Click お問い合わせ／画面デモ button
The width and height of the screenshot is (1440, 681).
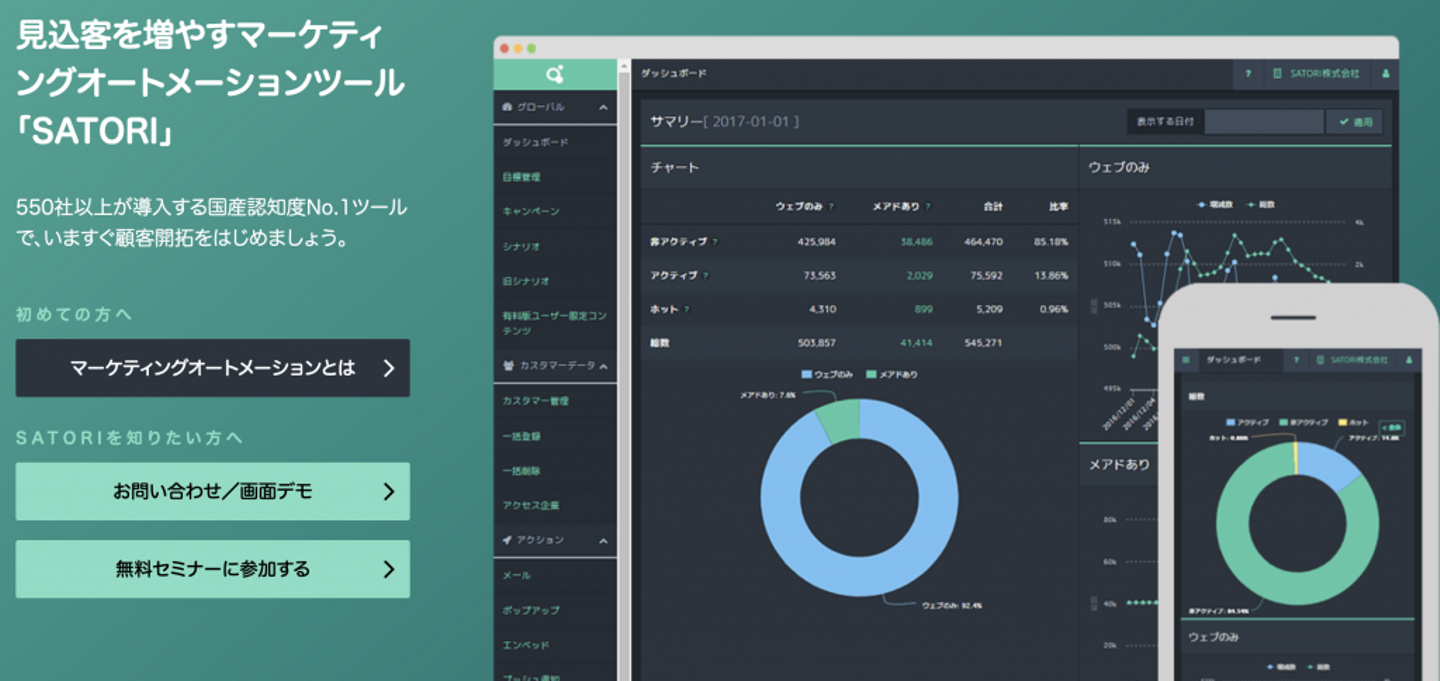click(x=212, y=491)
